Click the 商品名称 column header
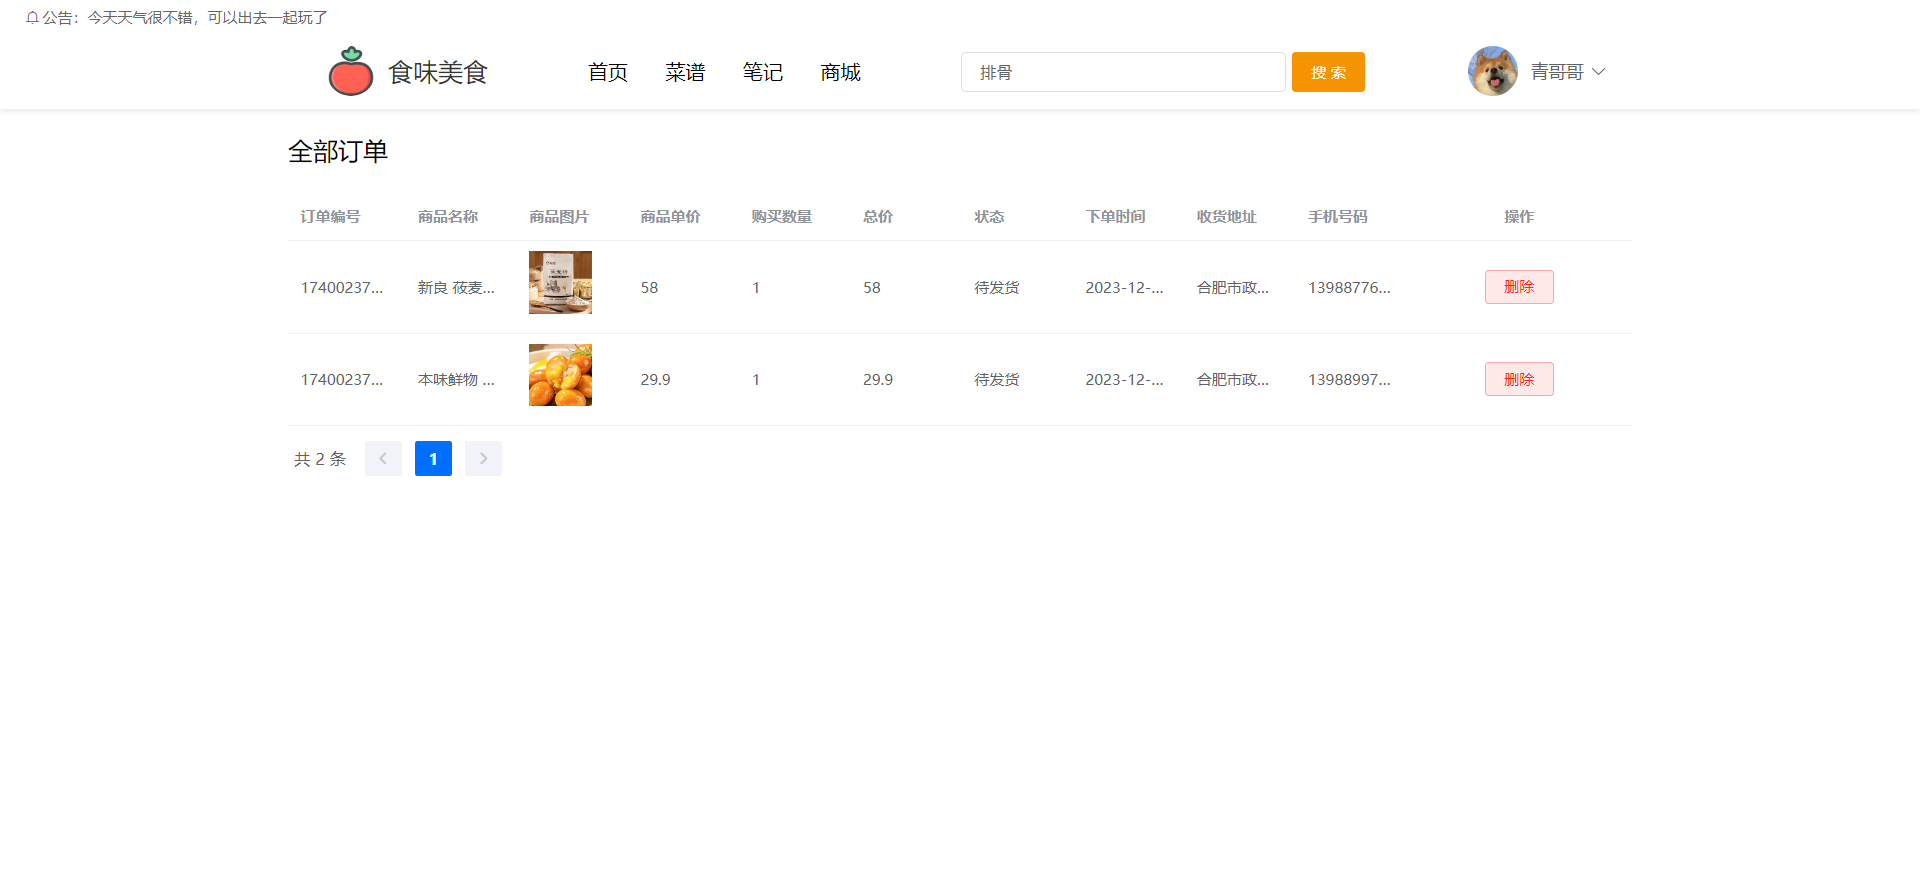The image size is (1920, 880). 448,217
